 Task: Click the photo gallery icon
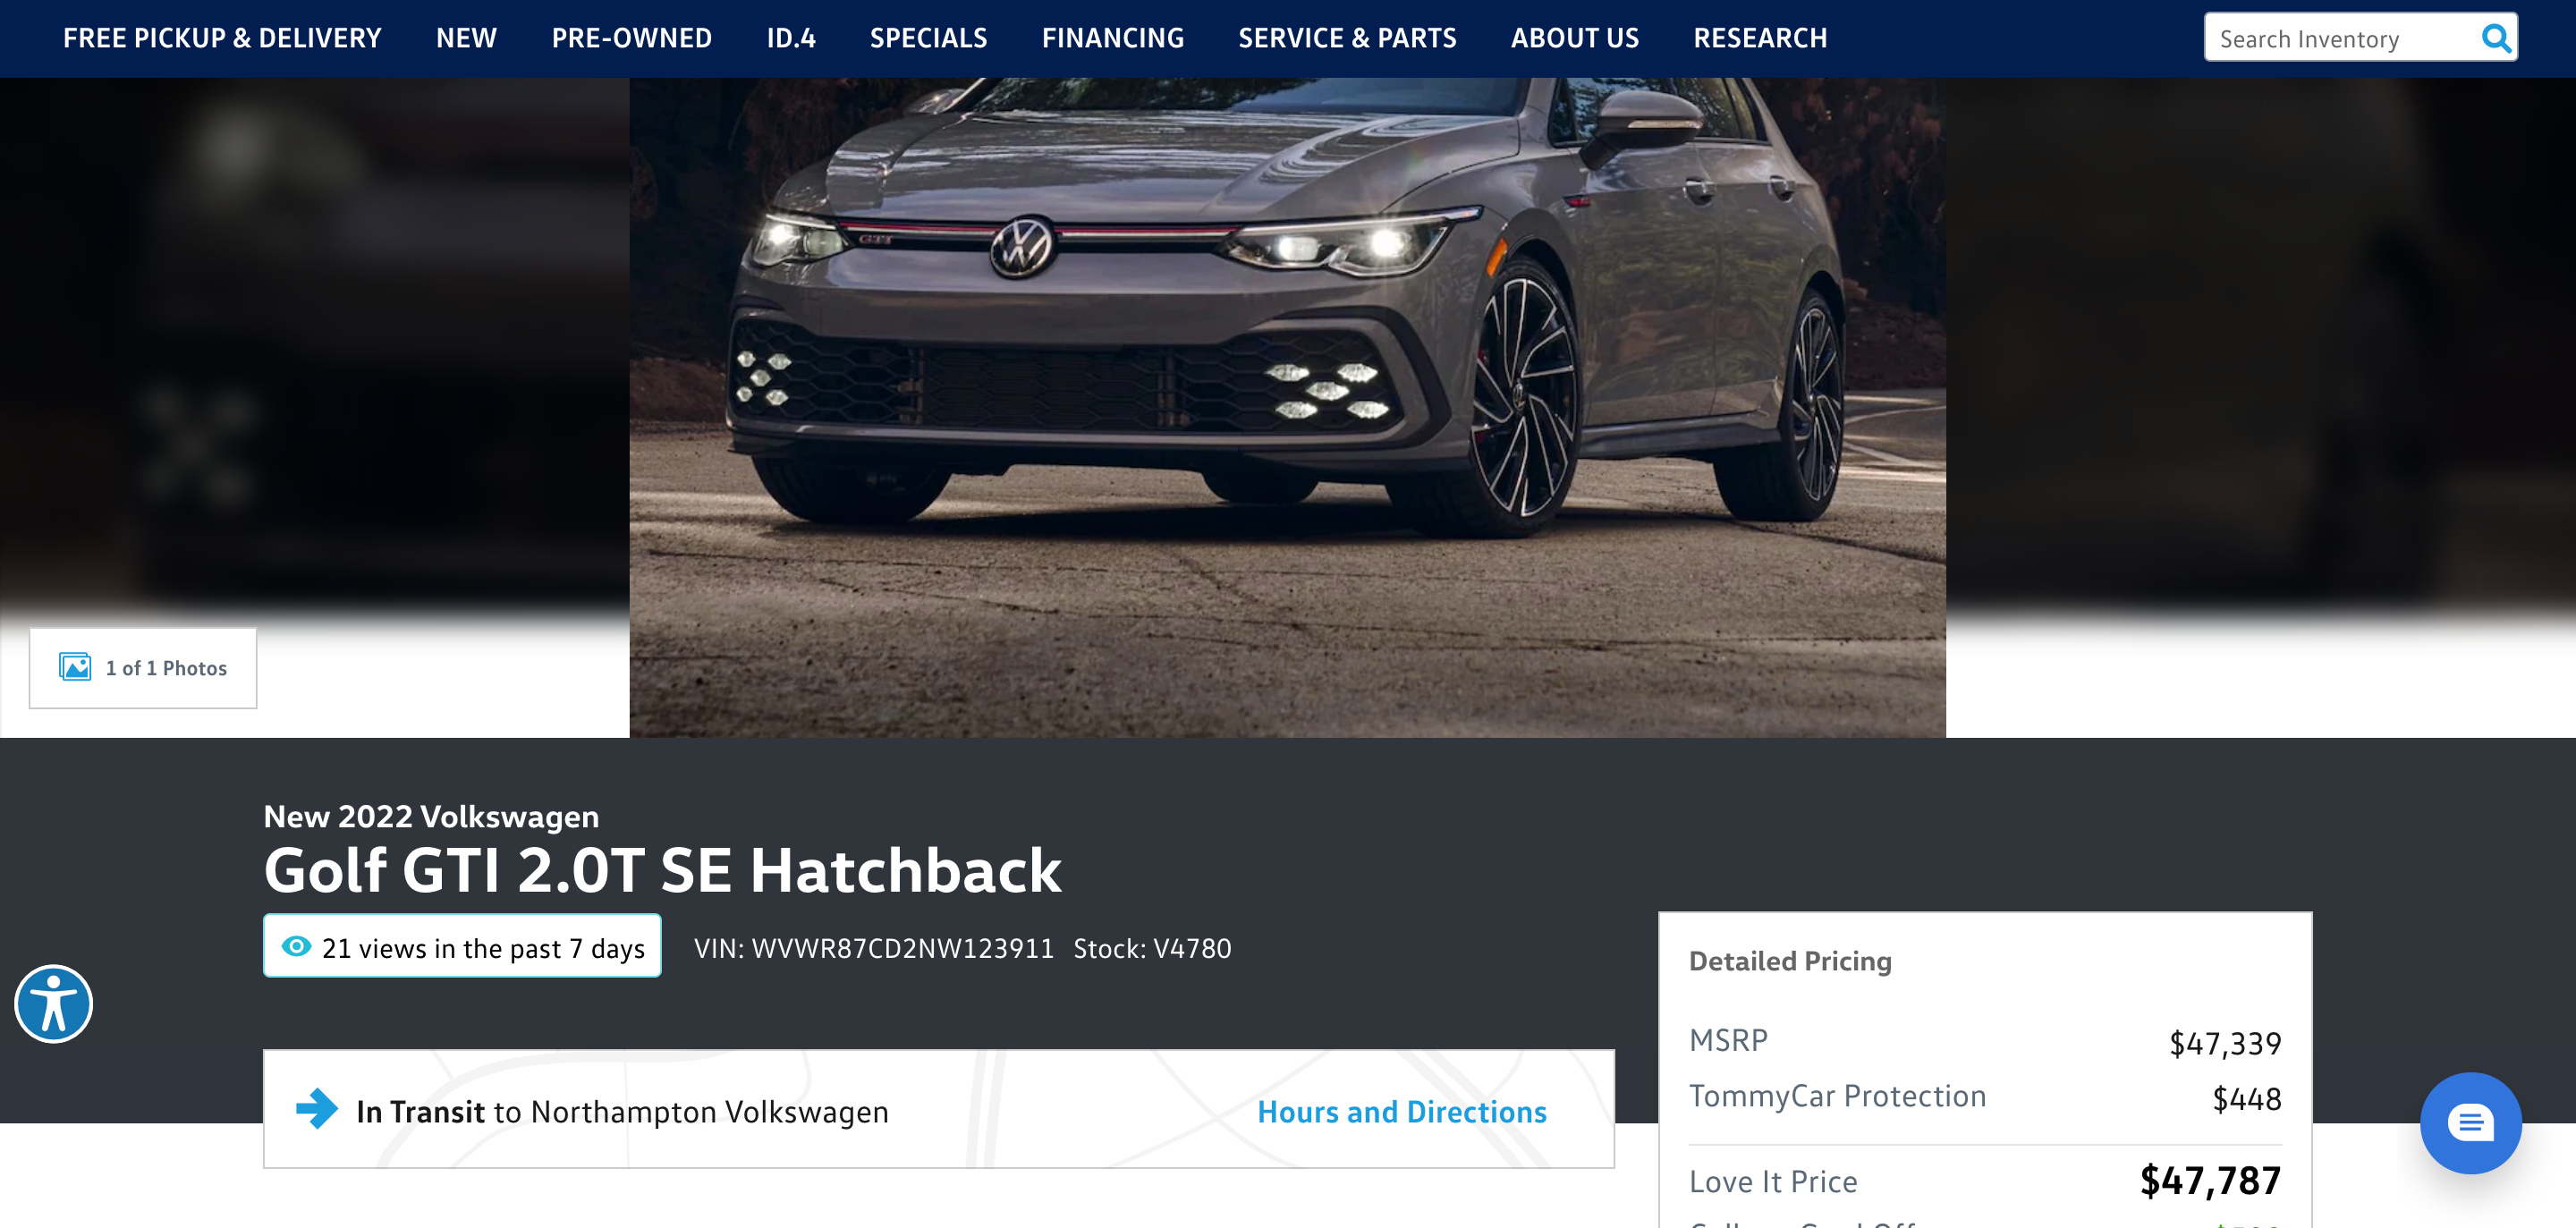75,667
